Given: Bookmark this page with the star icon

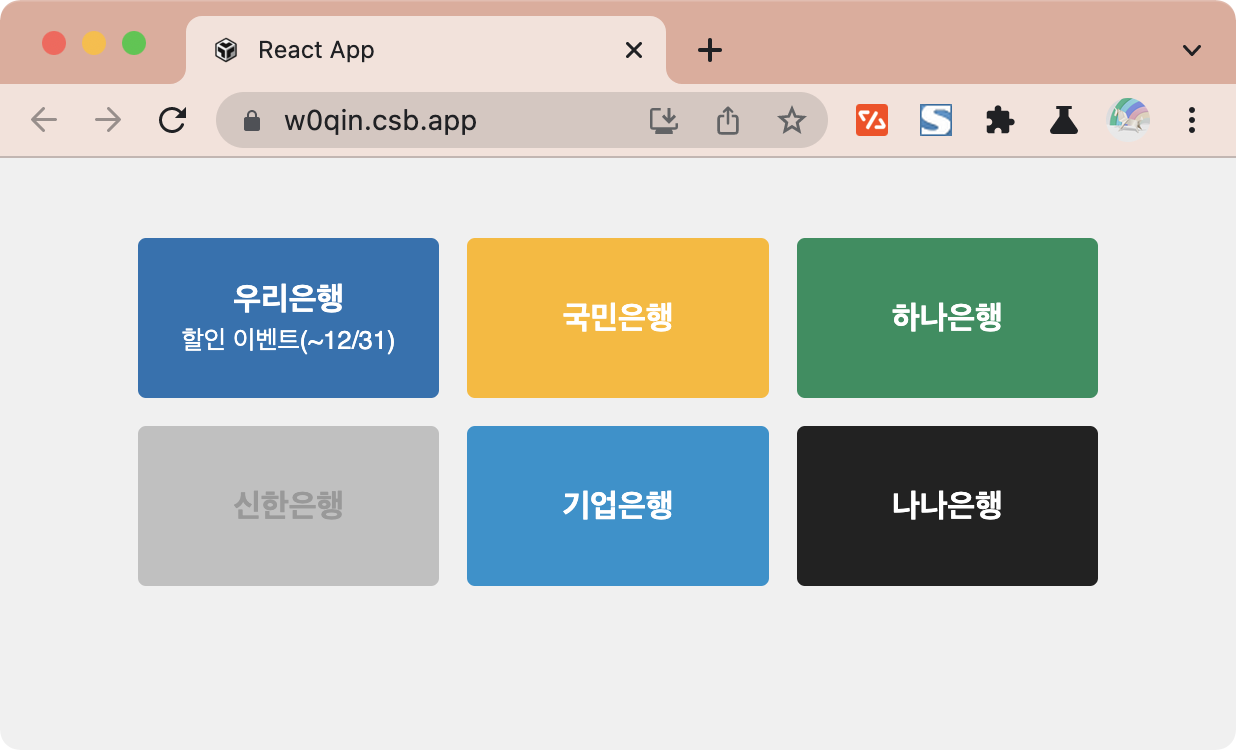Looking at the screenshot, I should pyautogui.click(x=792, y=121).
